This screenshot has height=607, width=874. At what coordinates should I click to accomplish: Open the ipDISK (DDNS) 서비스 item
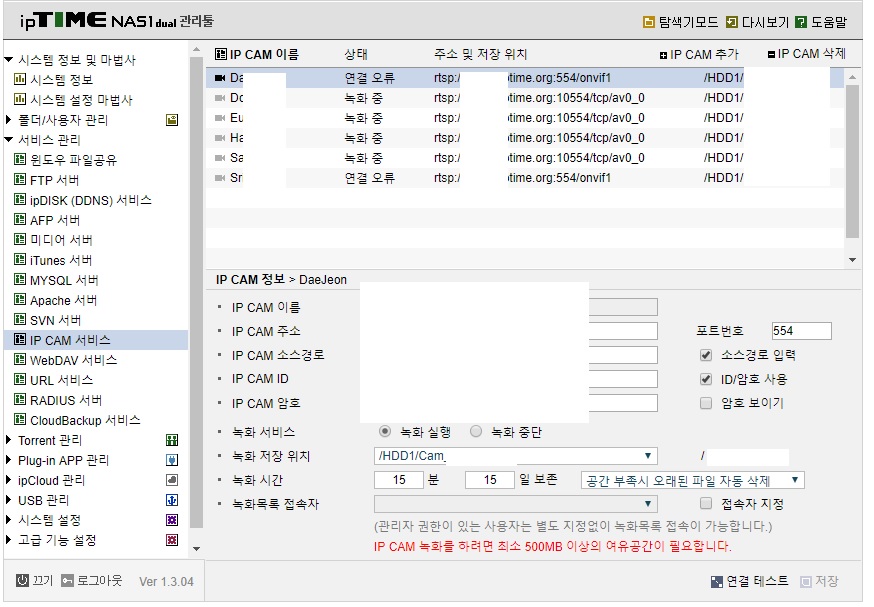click(90, 200)
